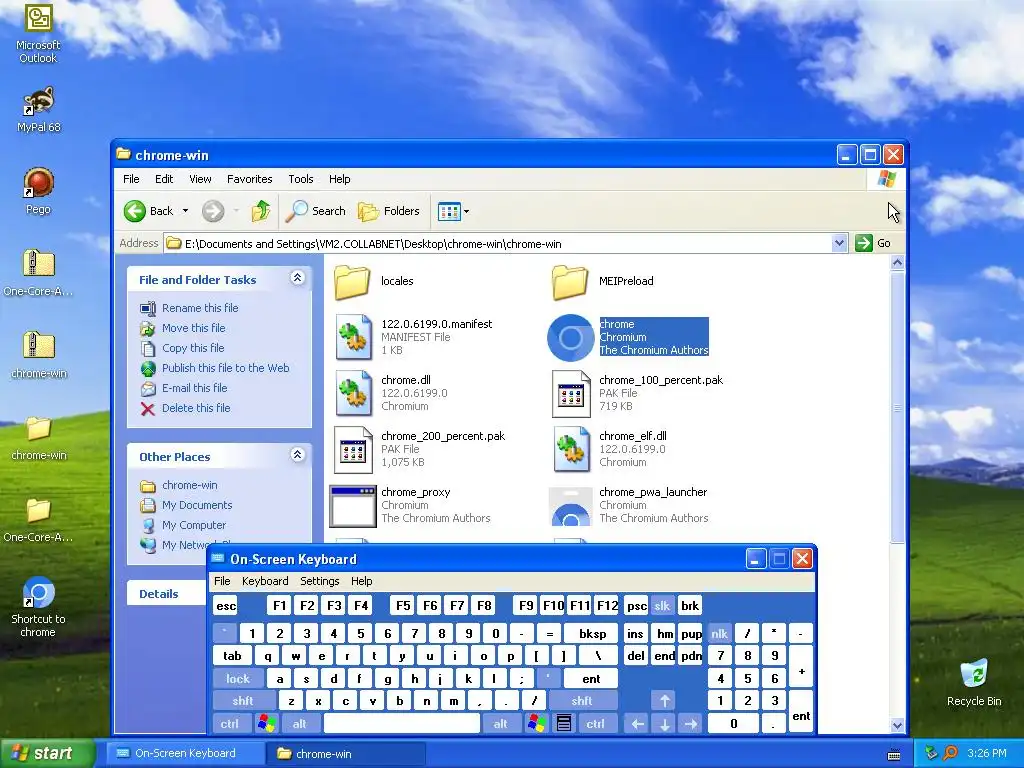Open the Microsoft Outlook desktop icon

[38, 33]
